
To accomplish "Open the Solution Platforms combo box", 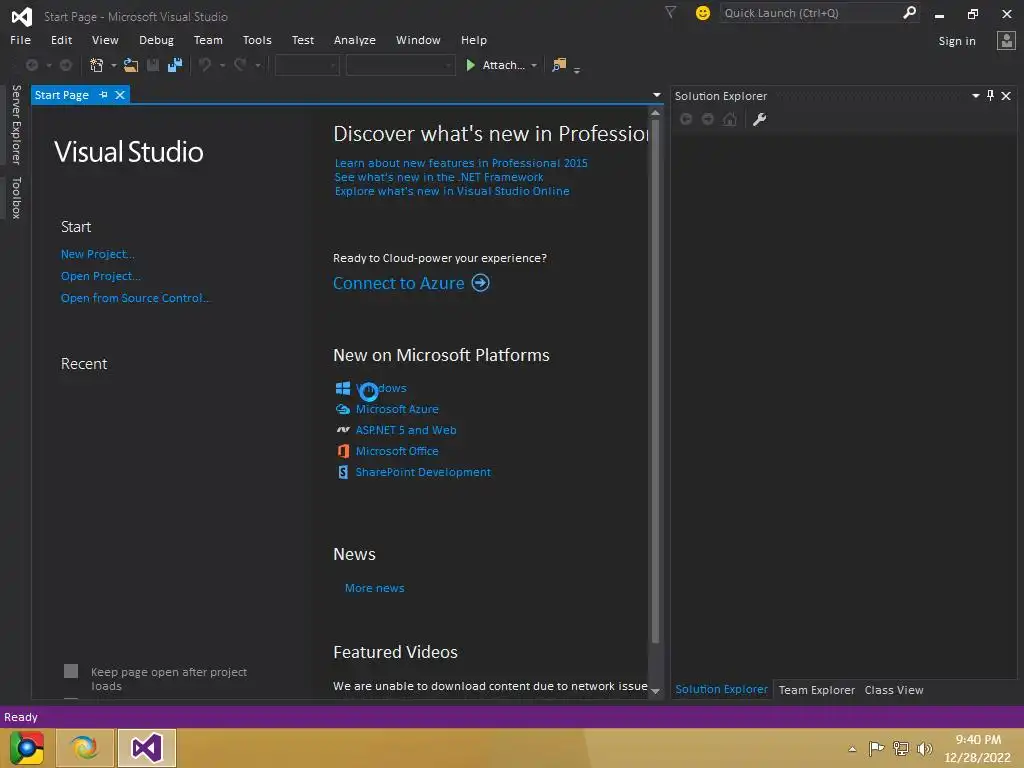I will tap(400, 65).
